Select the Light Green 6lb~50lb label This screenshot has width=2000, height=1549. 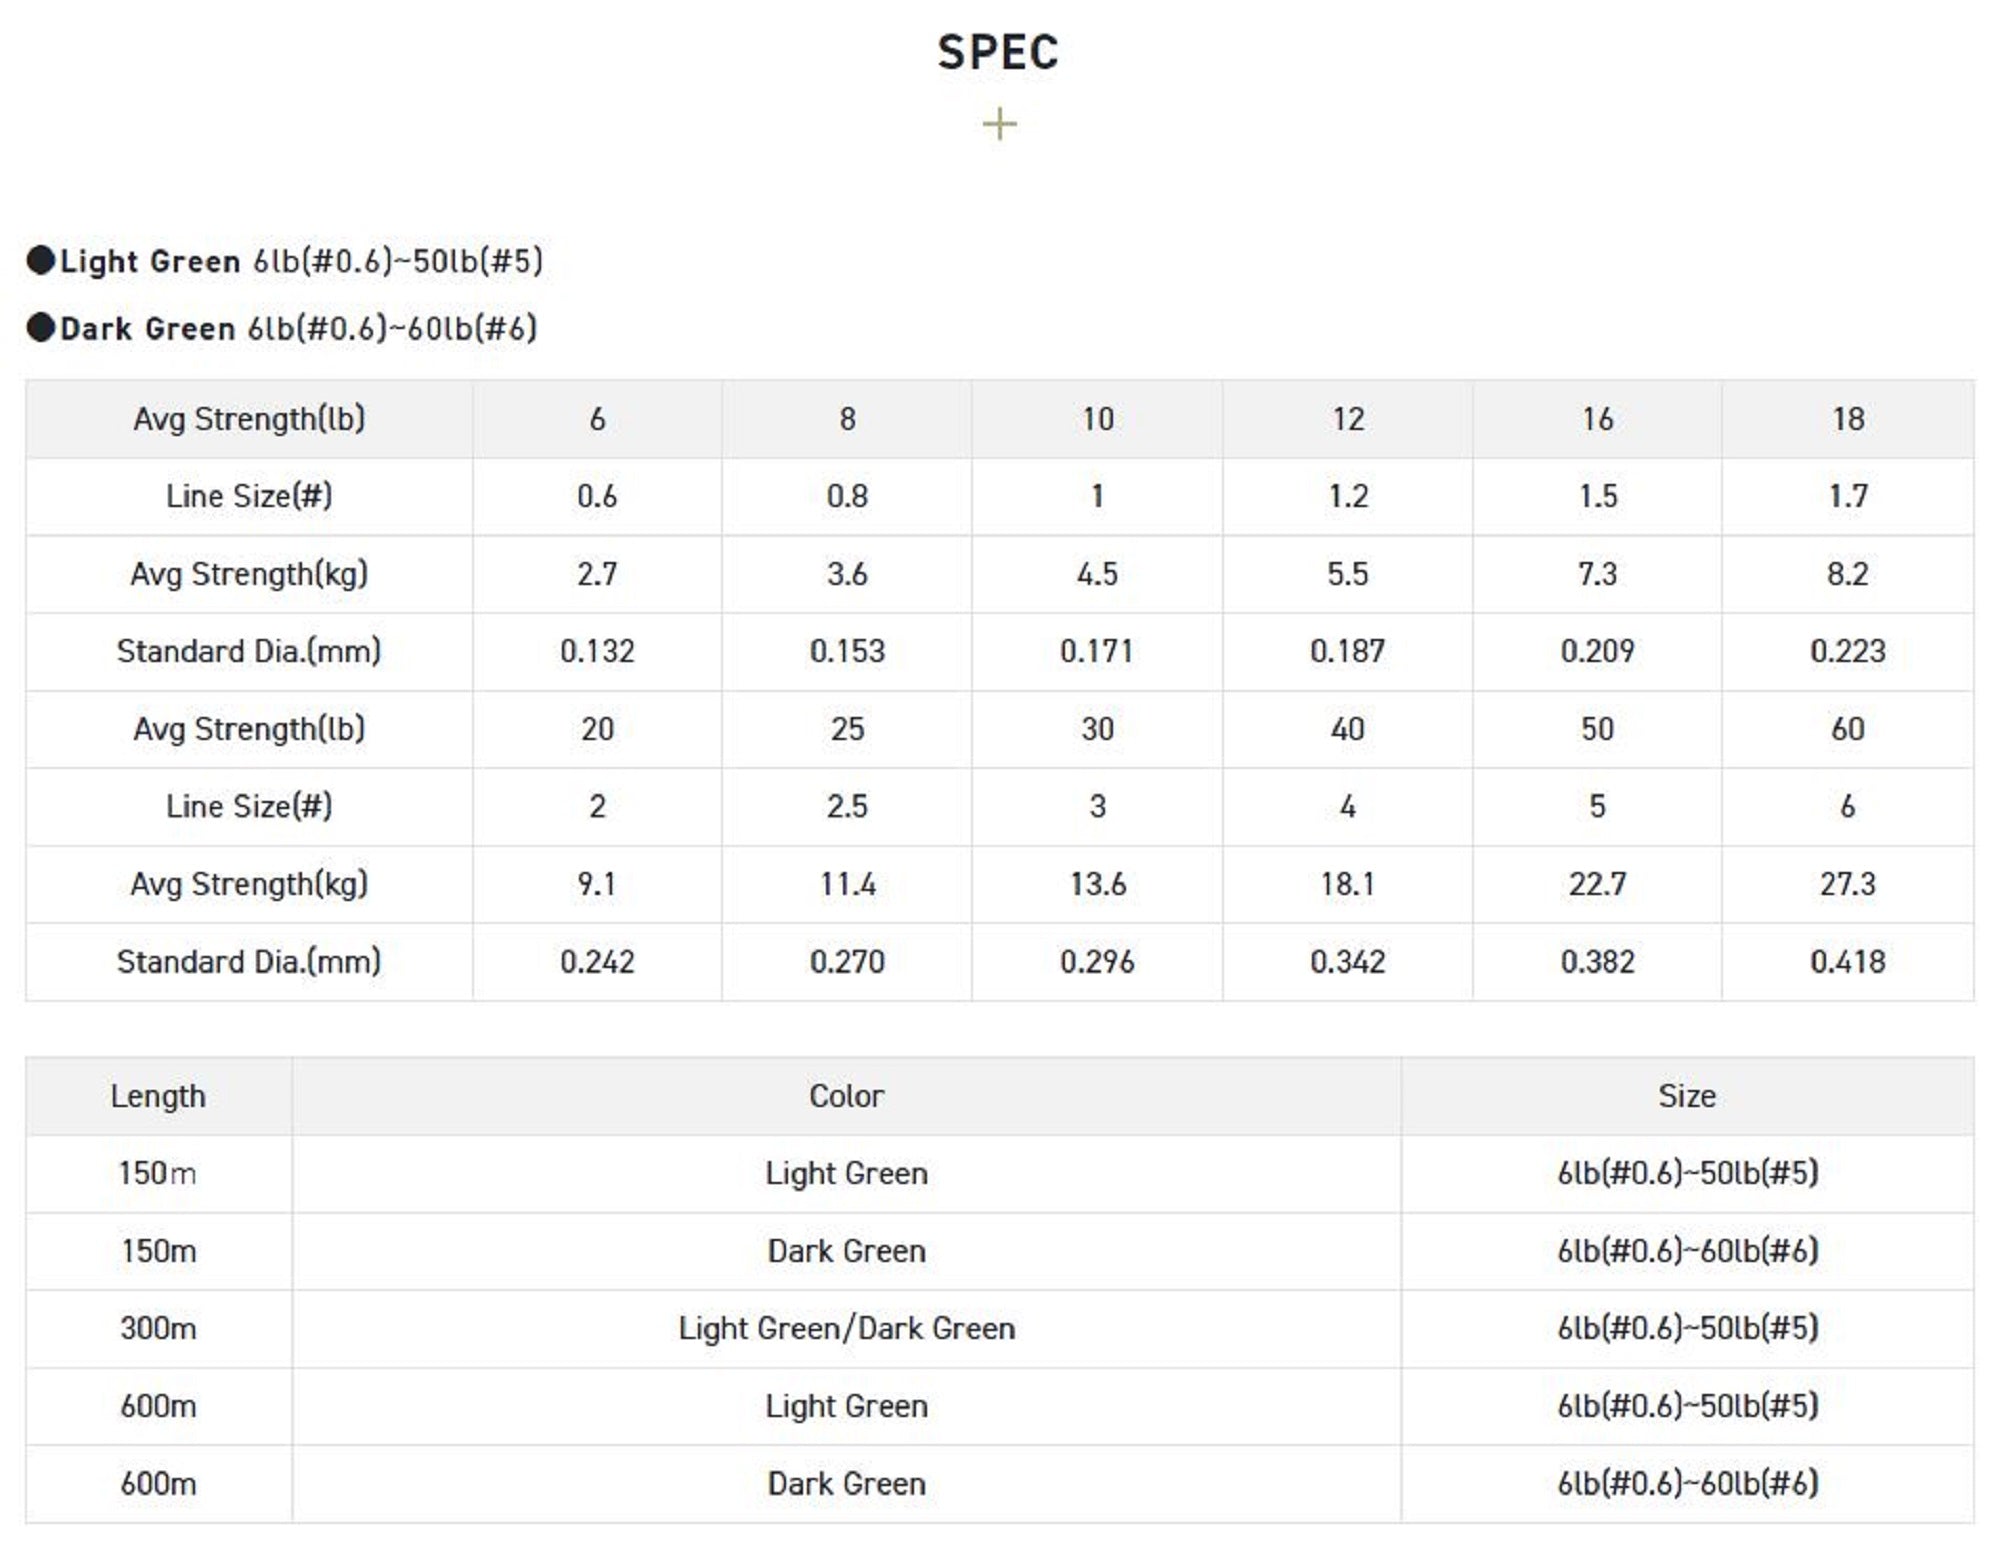[x=301, y=261]
